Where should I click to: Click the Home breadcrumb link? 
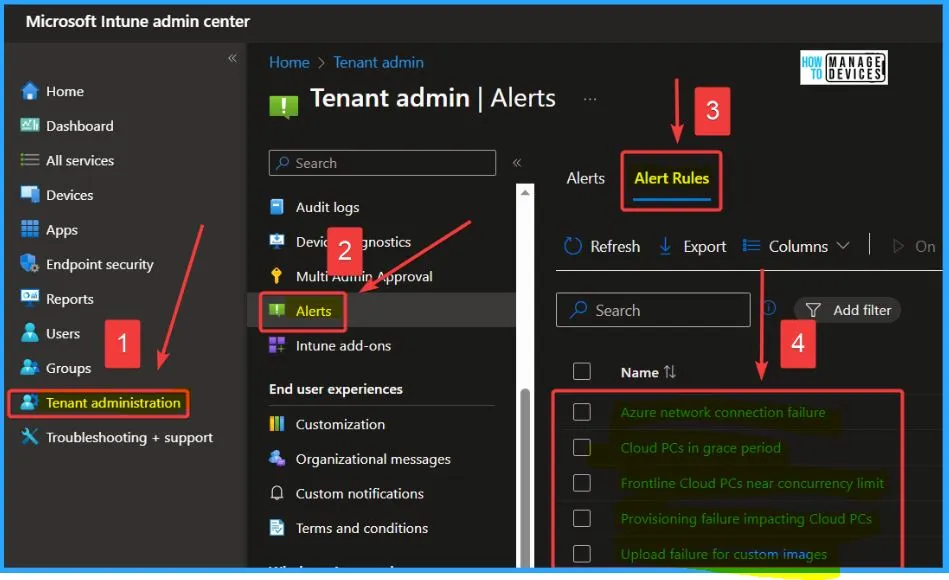[289, 62]
